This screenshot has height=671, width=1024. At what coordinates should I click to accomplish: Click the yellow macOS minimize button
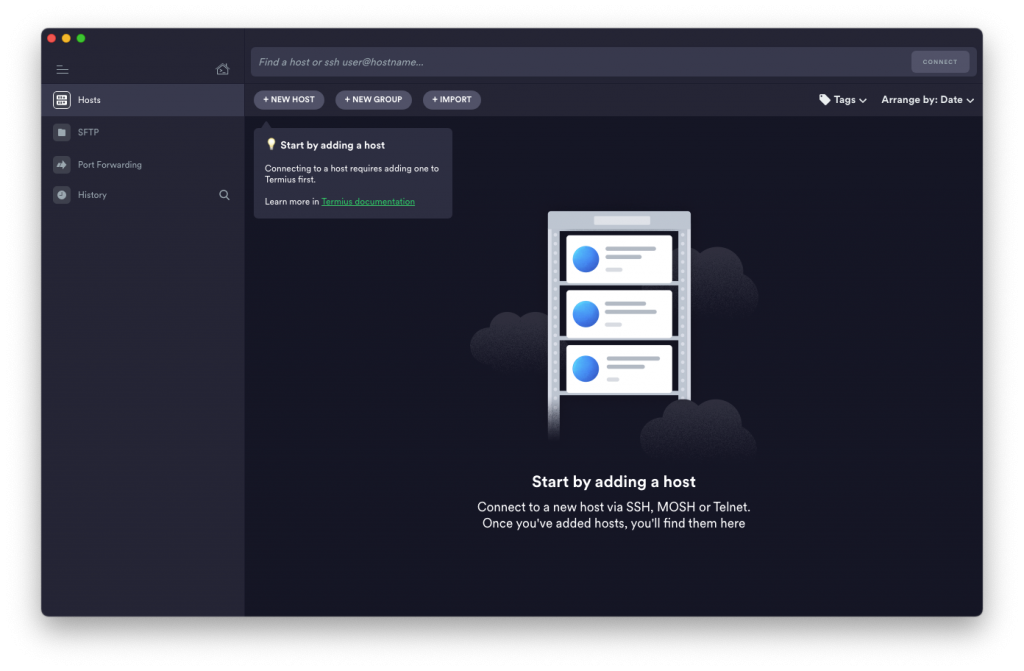[x=66, y=39]
